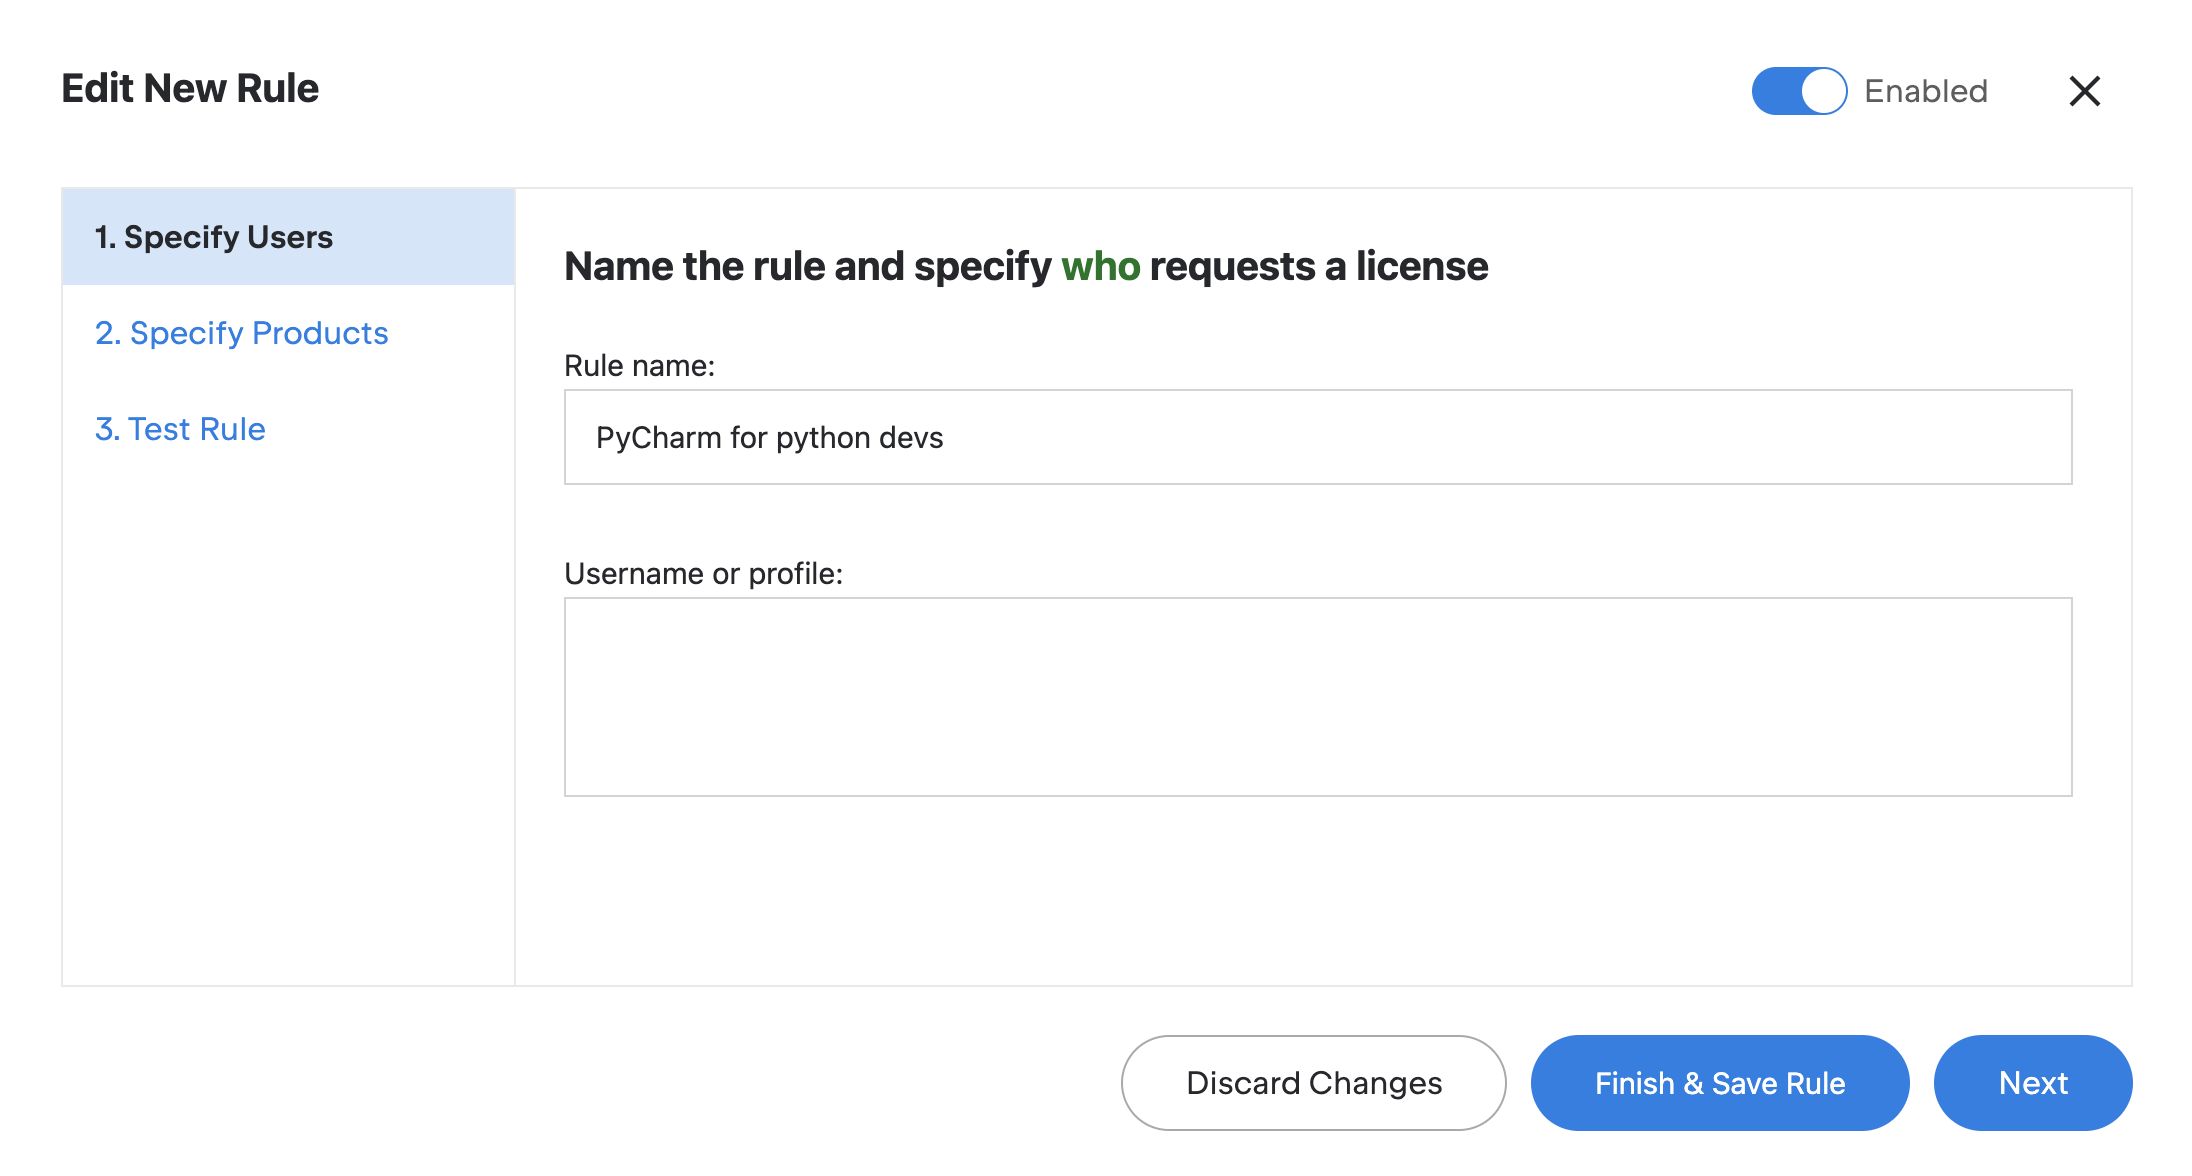Click the "Rule name:" label
This screenshot has height=1176, width=2192.
pyautogui.click(x=639, y=366)
